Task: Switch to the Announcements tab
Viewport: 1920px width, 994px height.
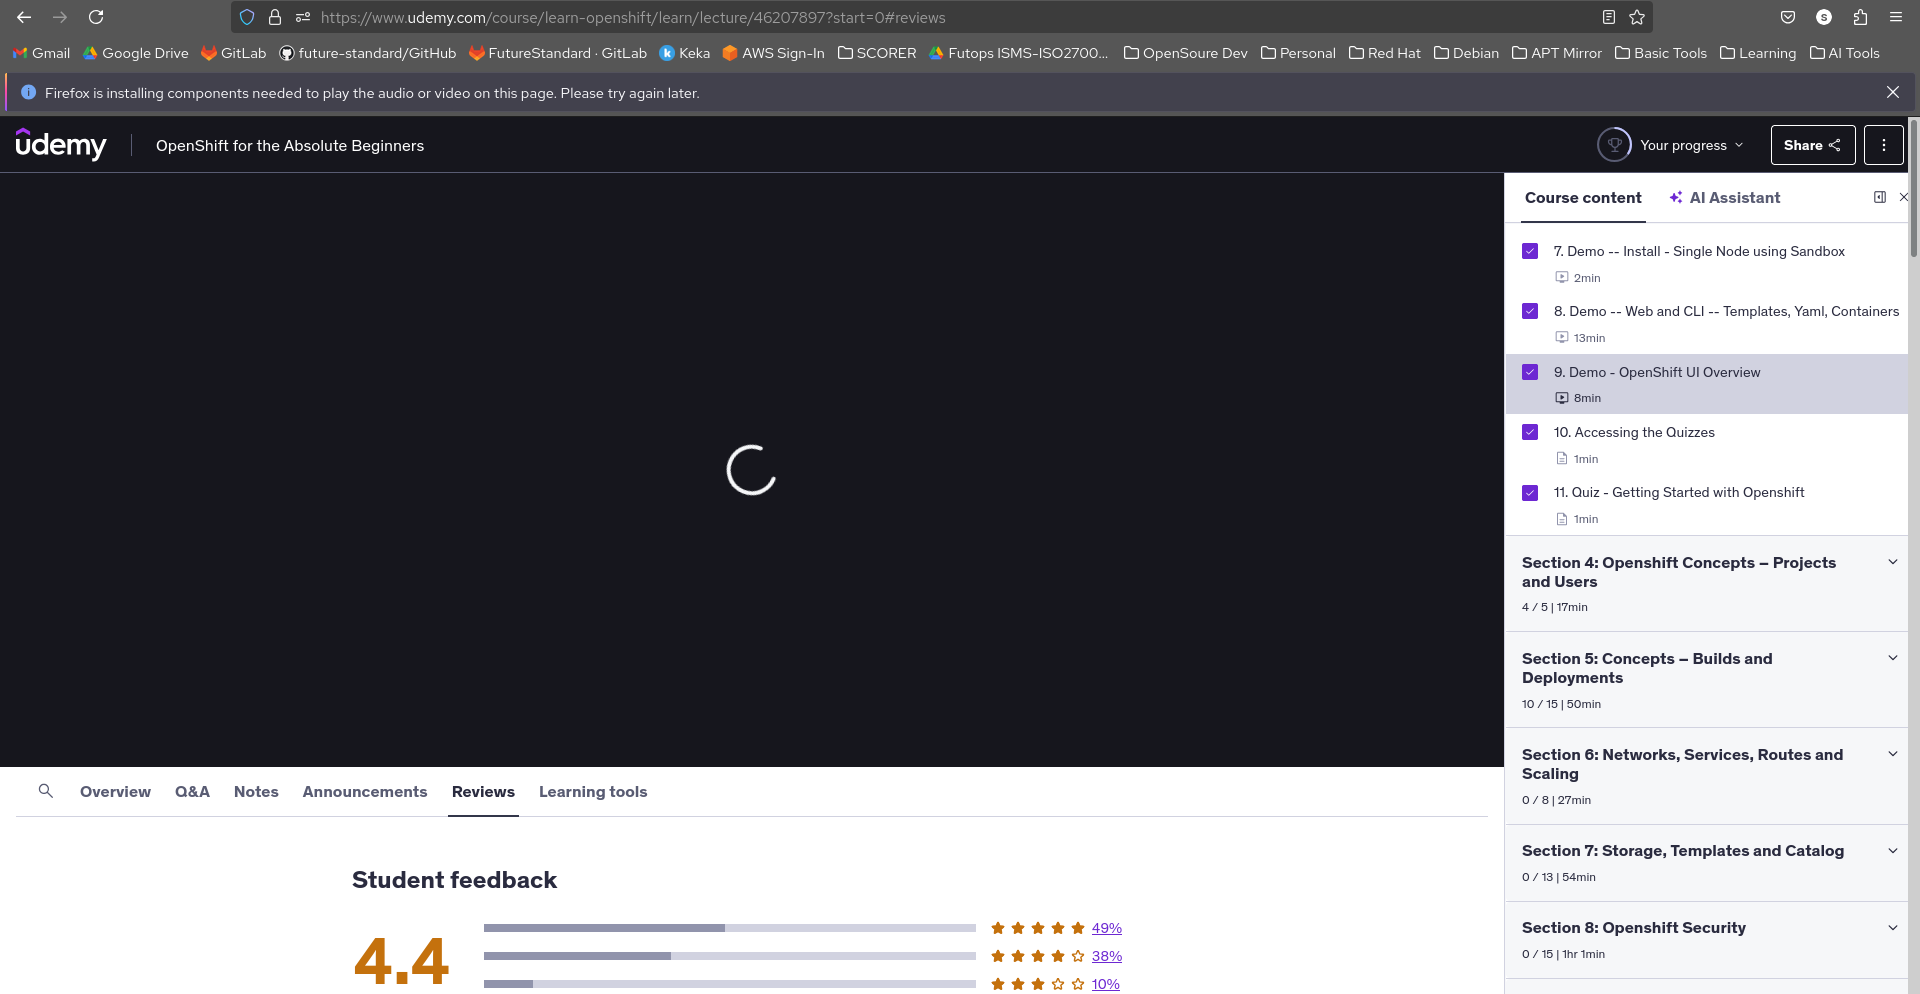Action: pos(365,791)
